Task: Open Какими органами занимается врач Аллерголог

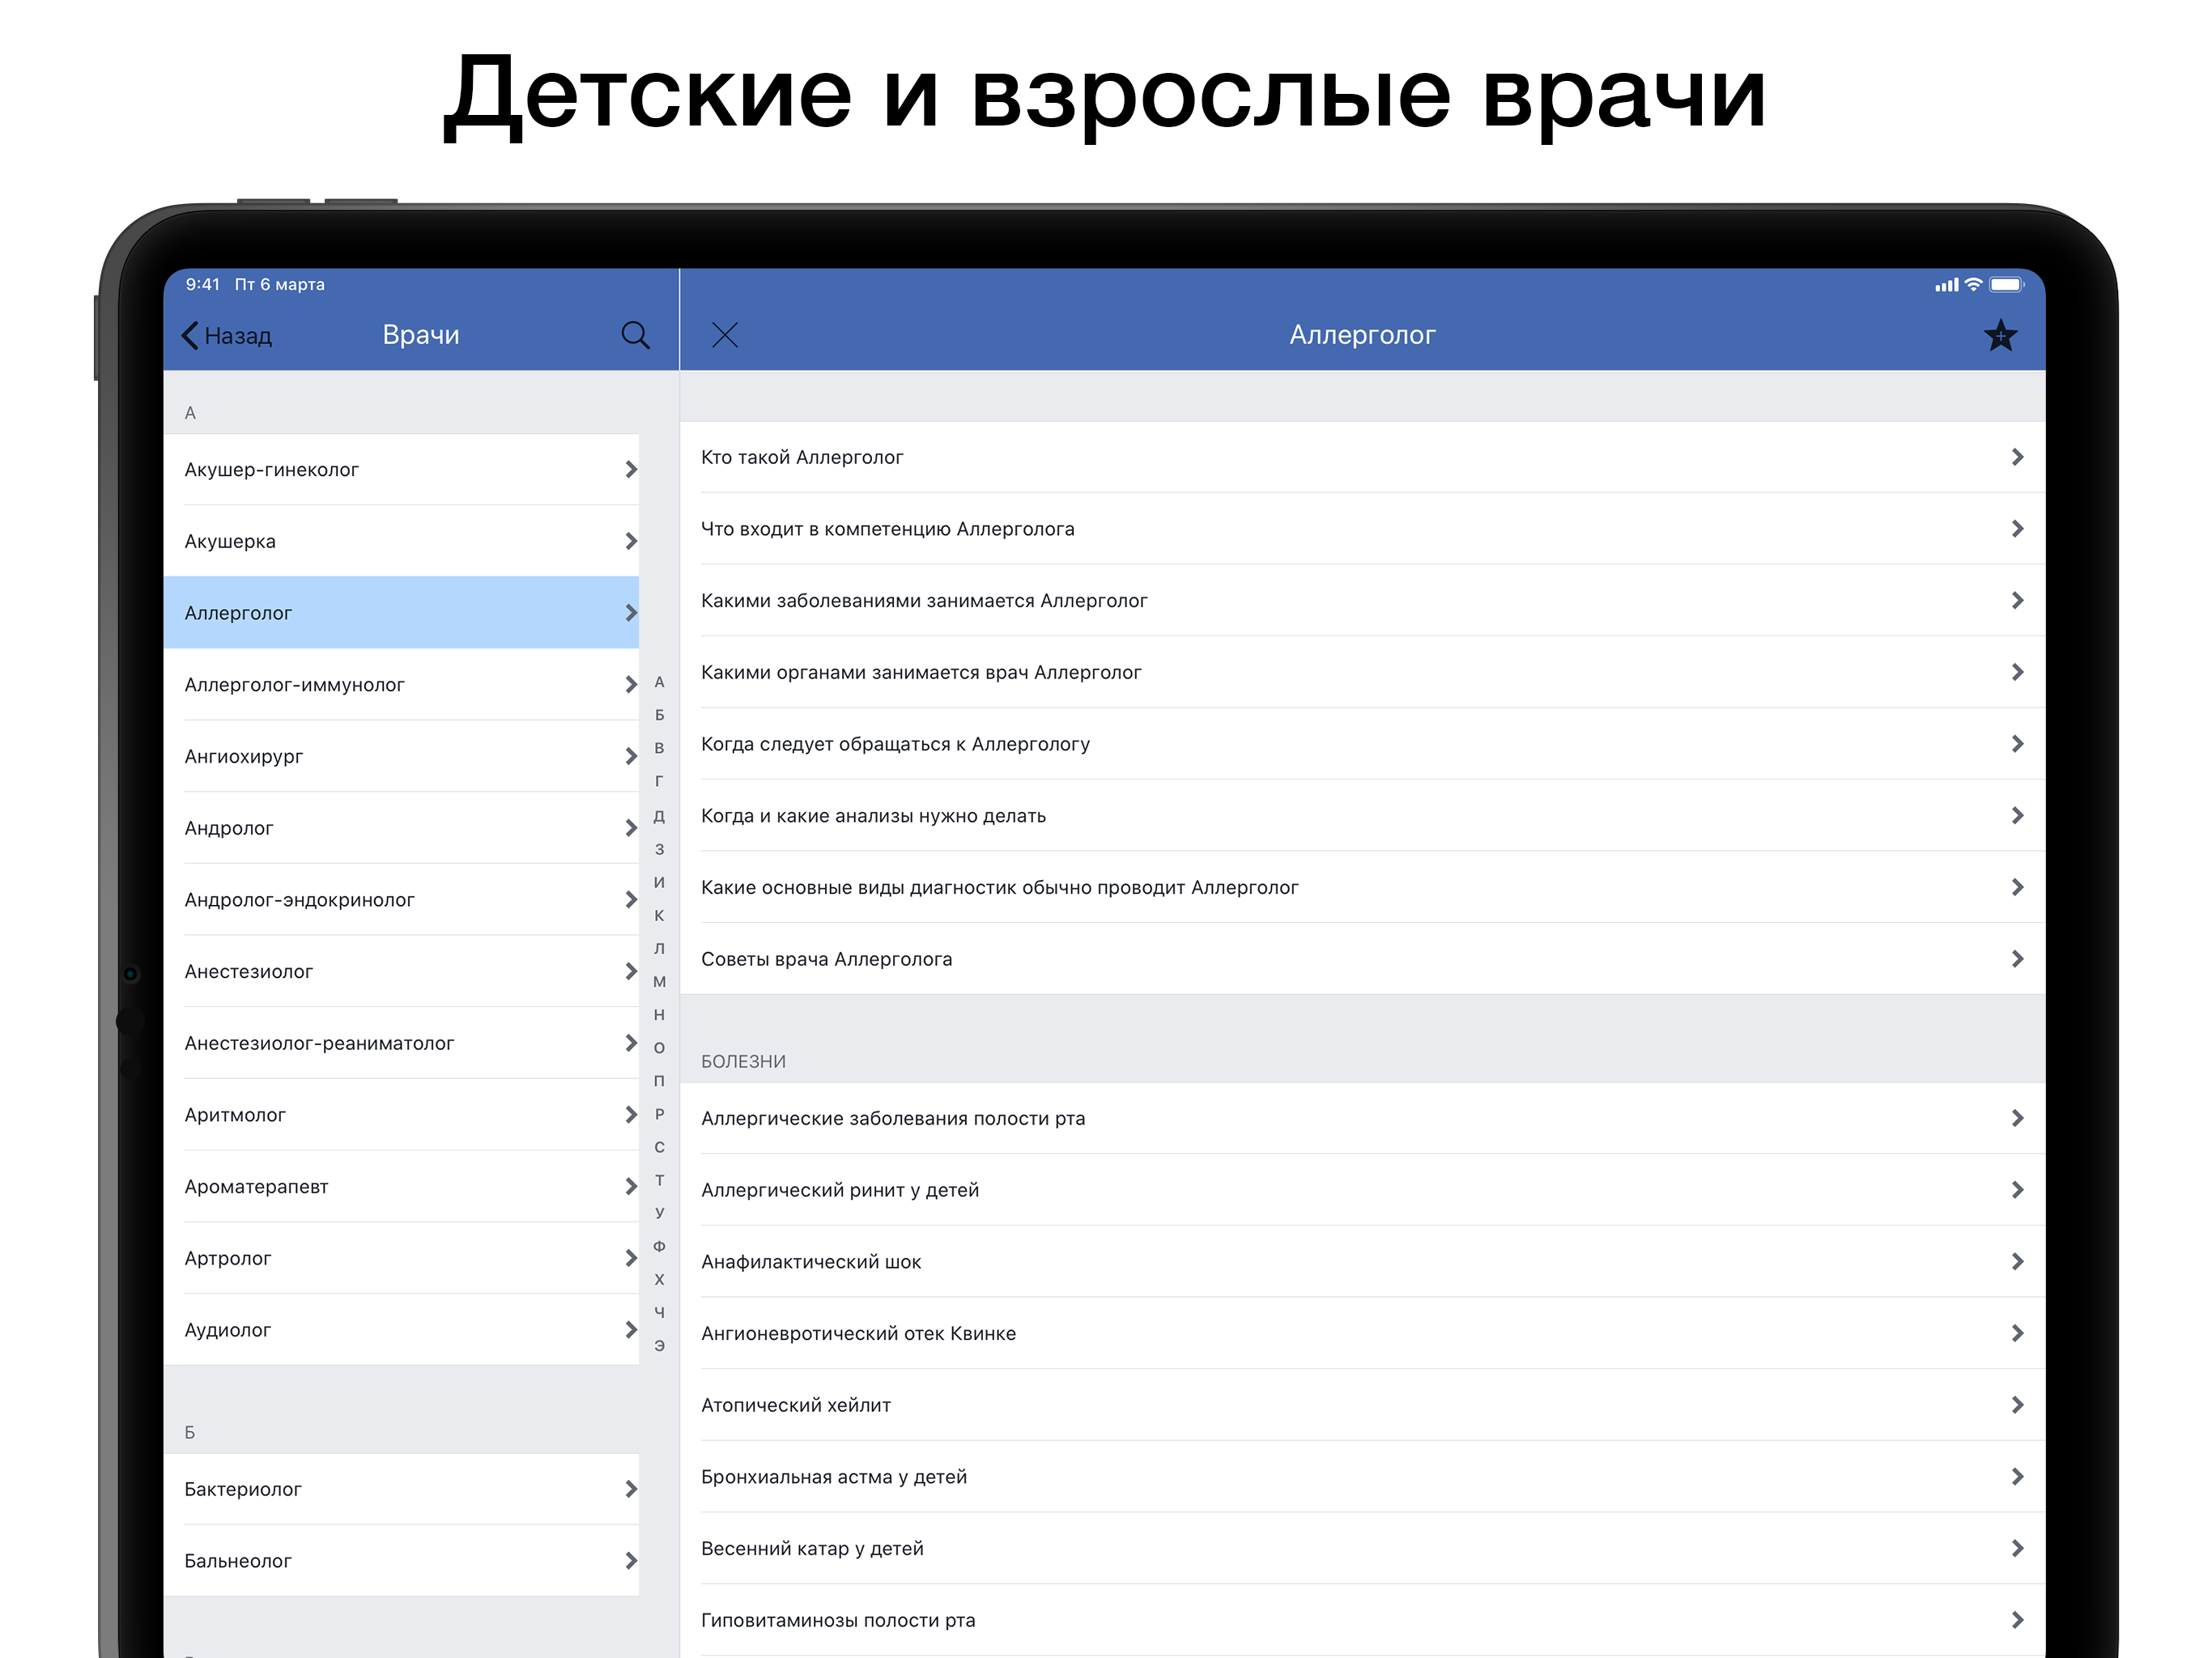Action: (x=1362, y=672)
